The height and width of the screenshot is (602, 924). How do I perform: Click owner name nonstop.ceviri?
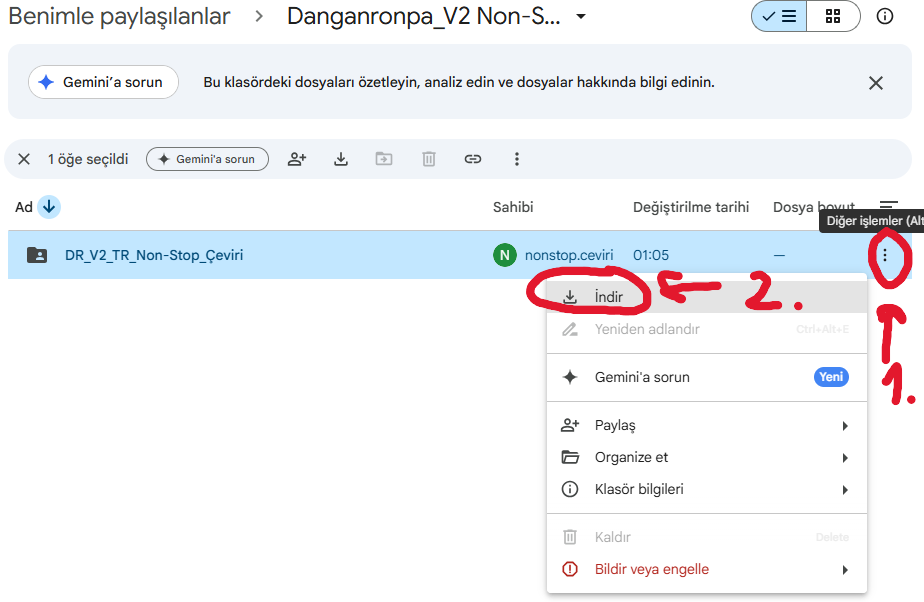pos(569,255)
